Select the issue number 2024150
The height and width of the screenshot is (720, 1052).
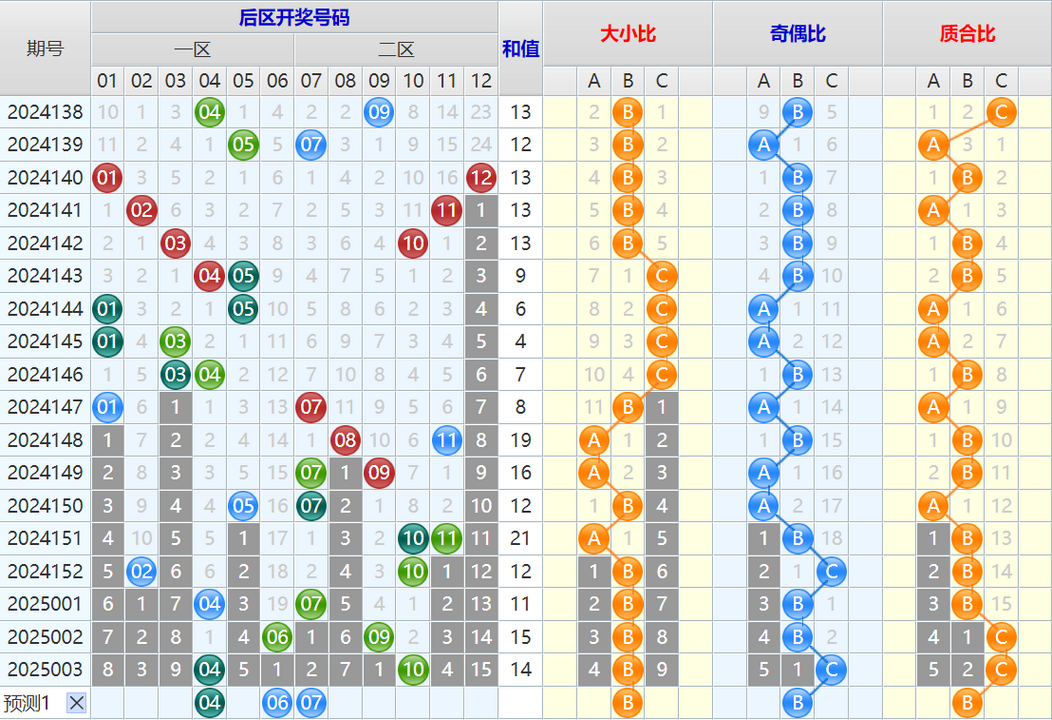(45, 506)
